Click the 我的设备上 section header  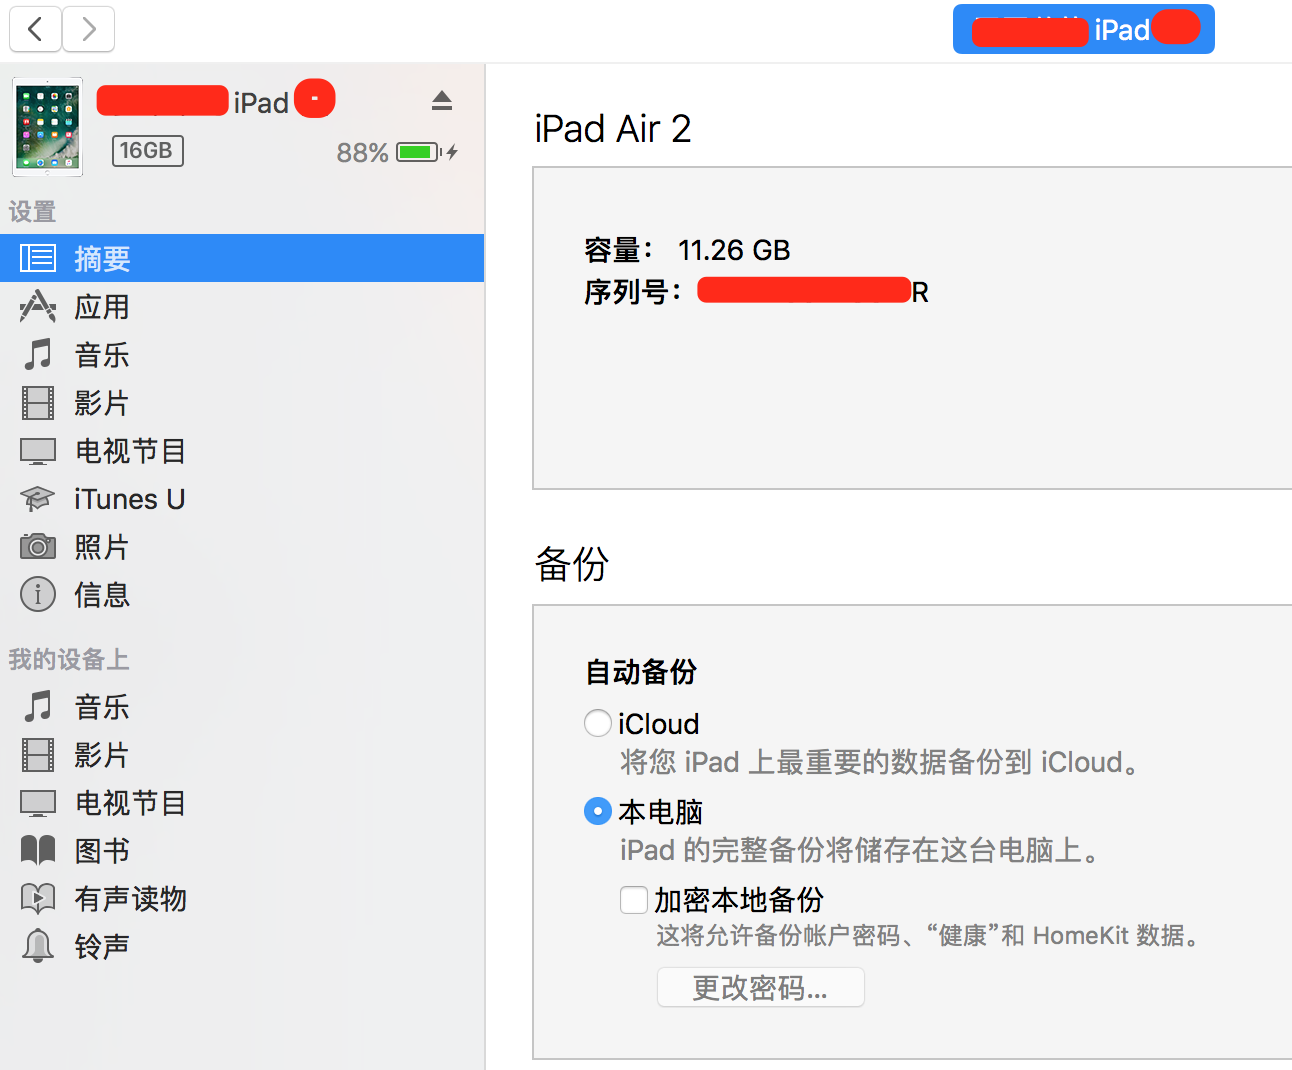click(x=69, y=659)
